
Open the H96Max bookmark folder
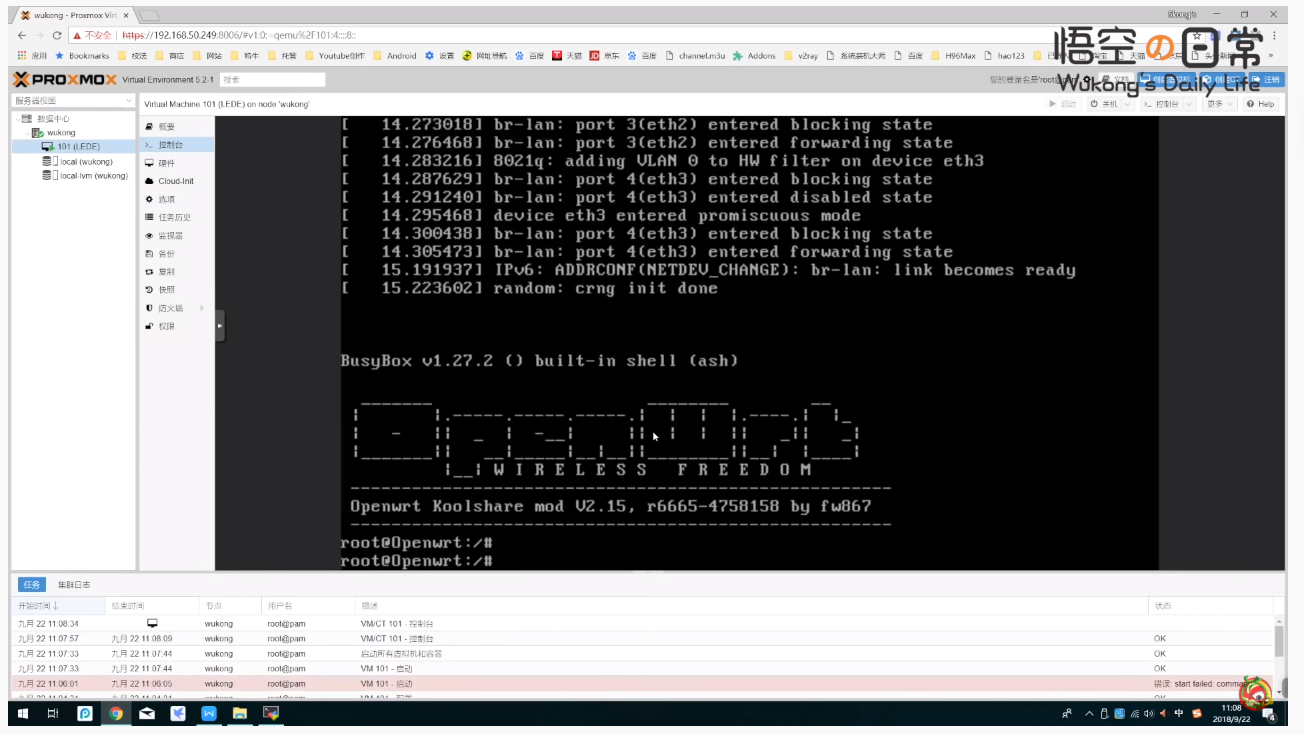953,56
